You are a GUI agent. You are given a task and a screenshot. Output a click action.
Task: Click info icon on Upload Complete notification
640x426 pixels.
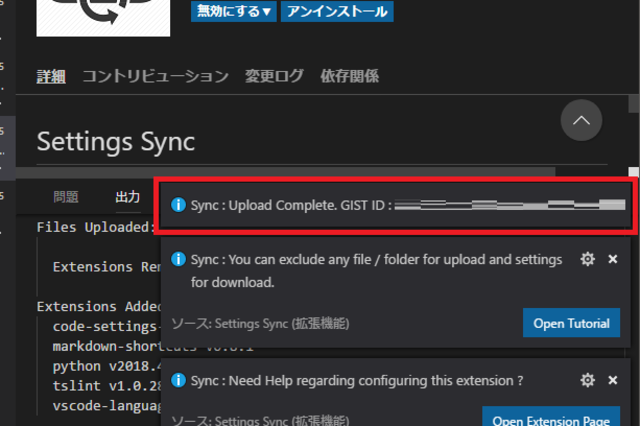point(178,204)
